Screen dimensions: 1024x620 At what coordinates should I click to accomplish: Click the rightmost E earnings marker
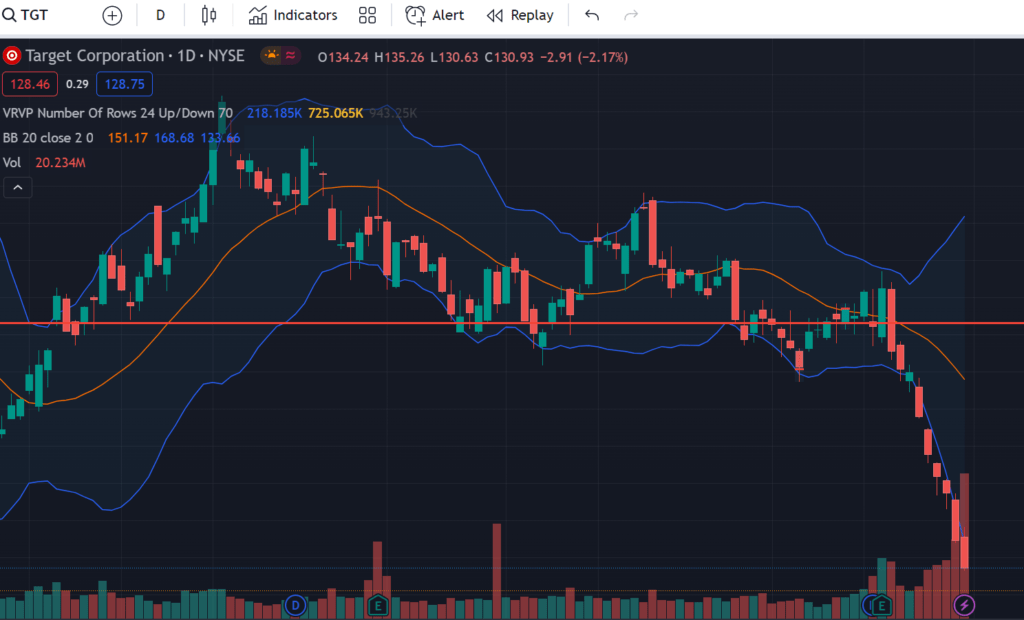coord(882,606)
